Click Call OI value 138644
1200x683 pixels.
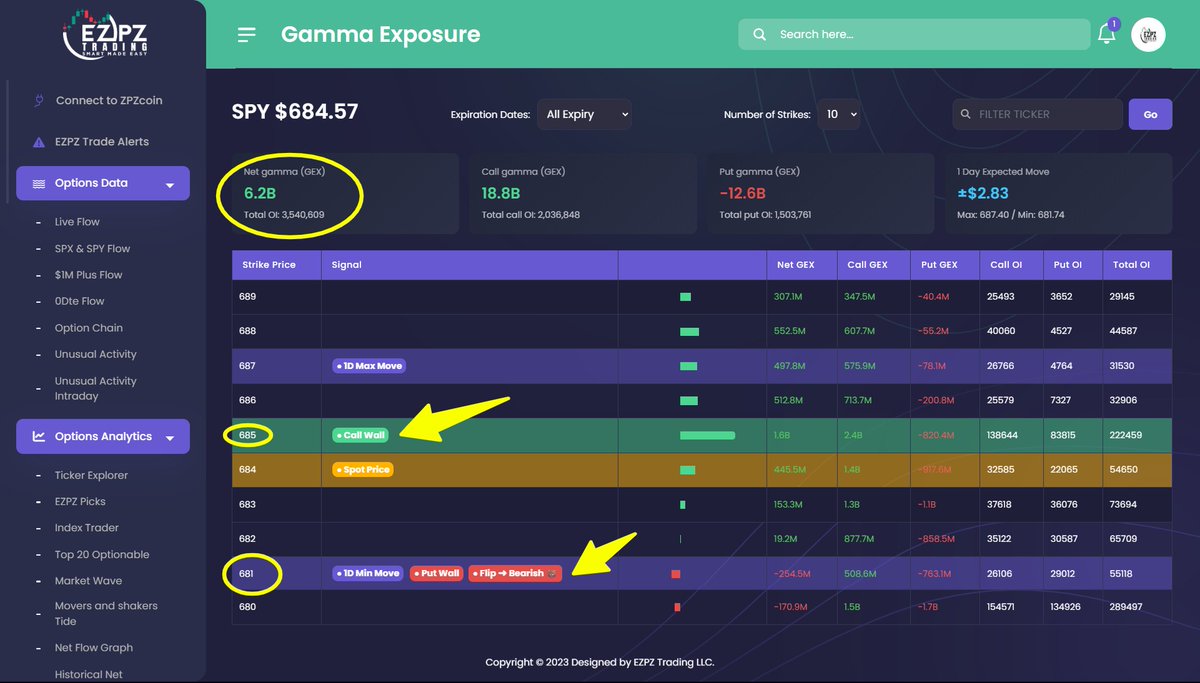[x=1004, y=435]
